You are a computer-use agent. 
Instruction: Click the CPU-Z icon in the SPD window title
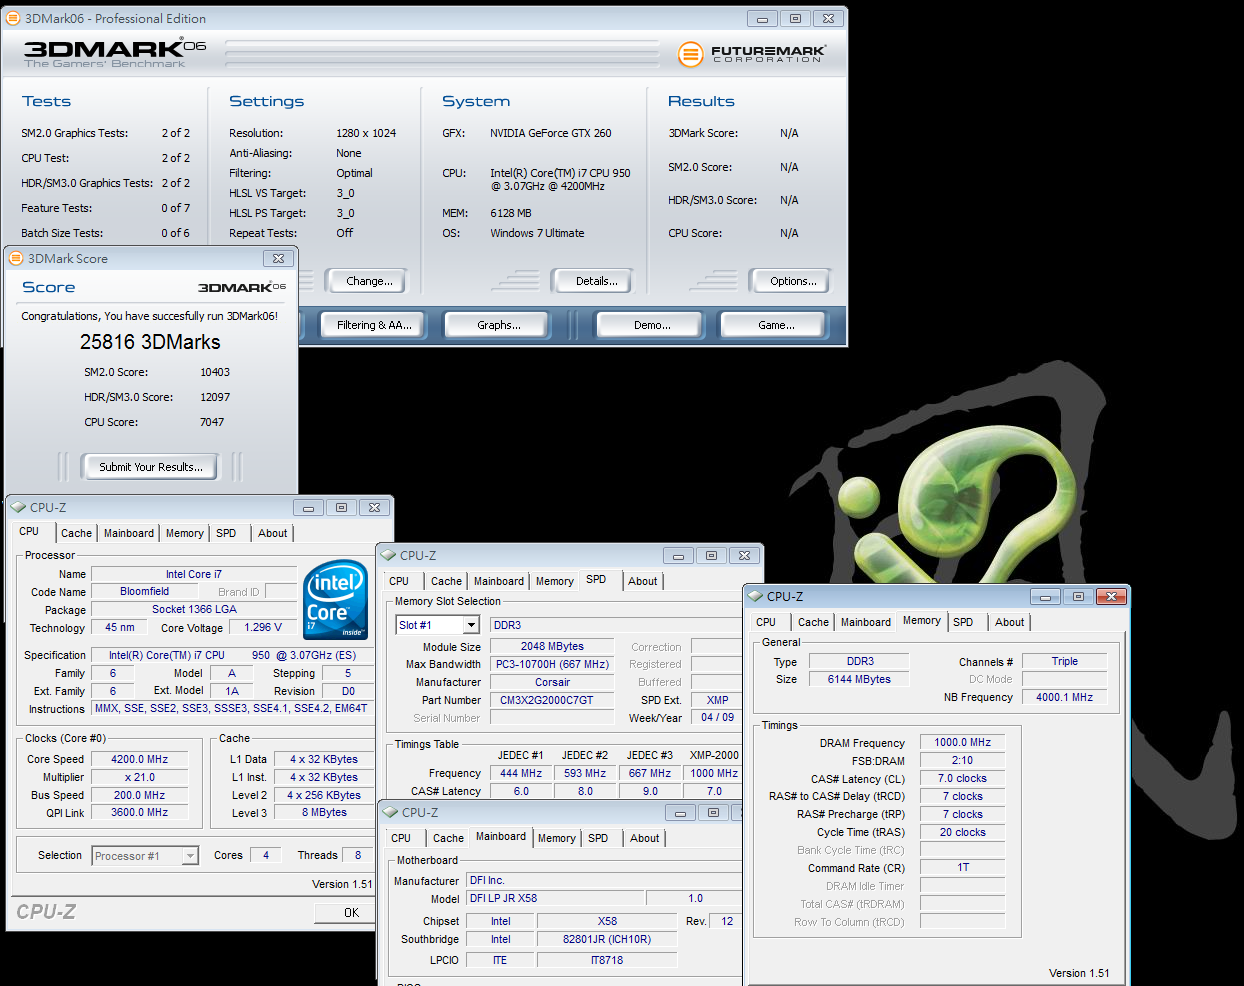[388, 555]
